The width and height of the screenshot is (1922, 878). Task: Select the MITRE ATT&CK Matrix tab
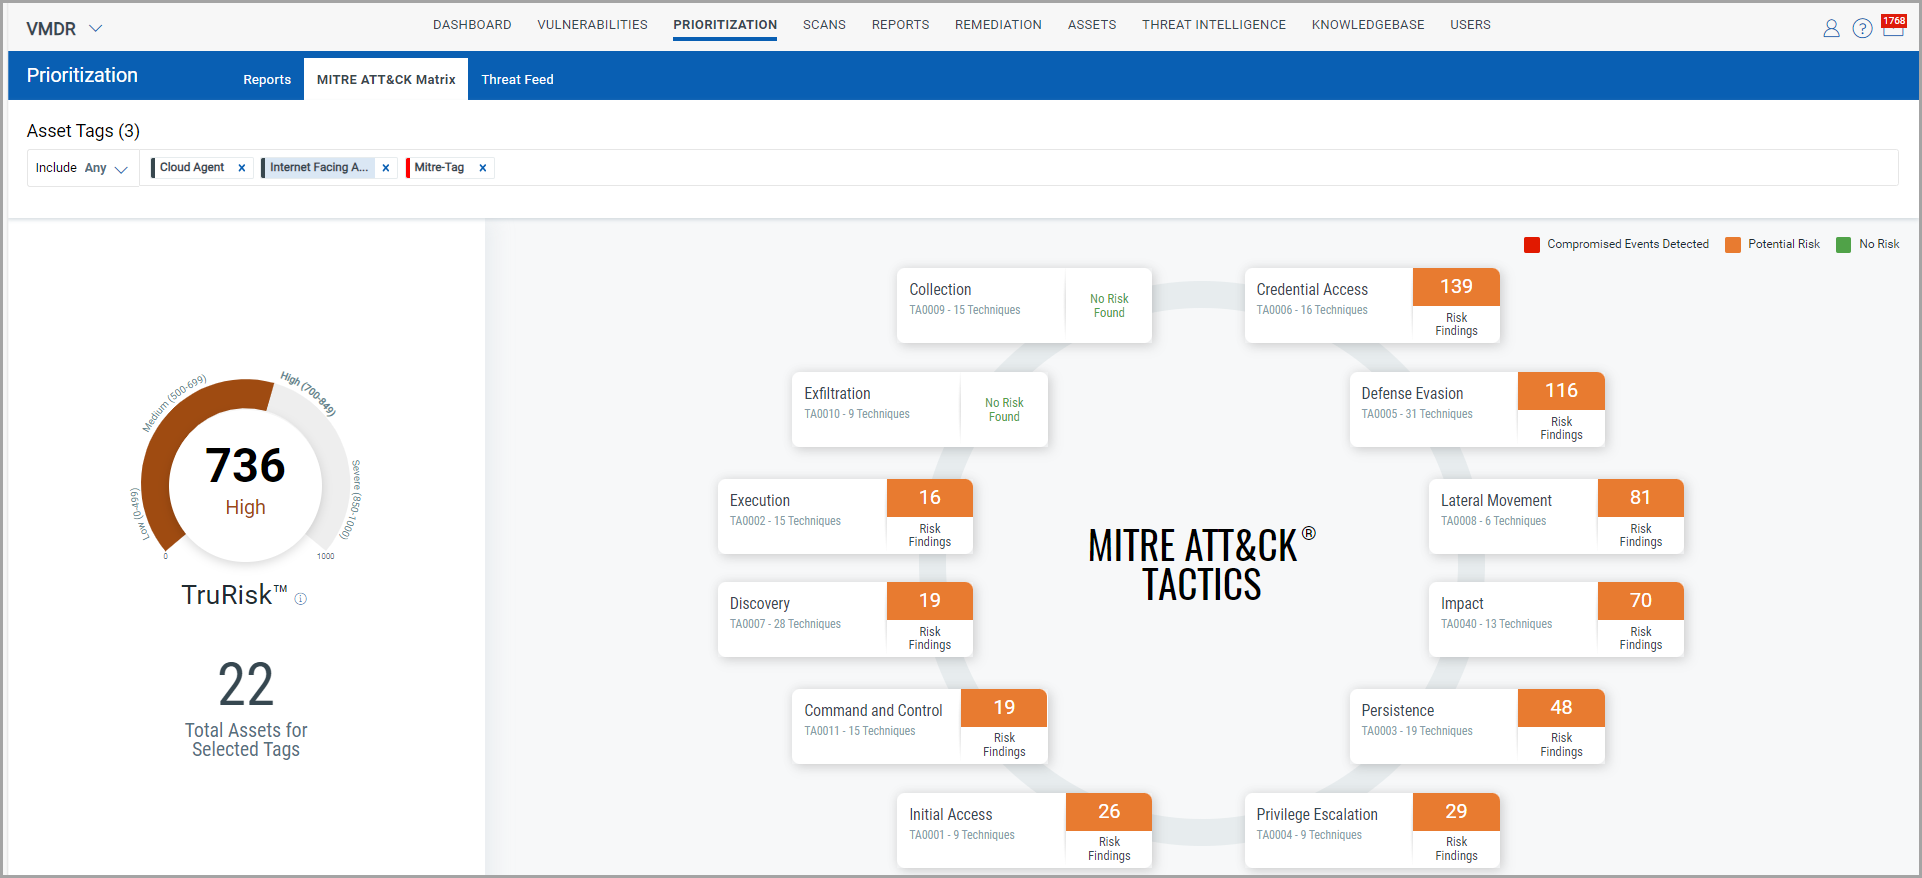pyautogui.click(x=386, y=79)
